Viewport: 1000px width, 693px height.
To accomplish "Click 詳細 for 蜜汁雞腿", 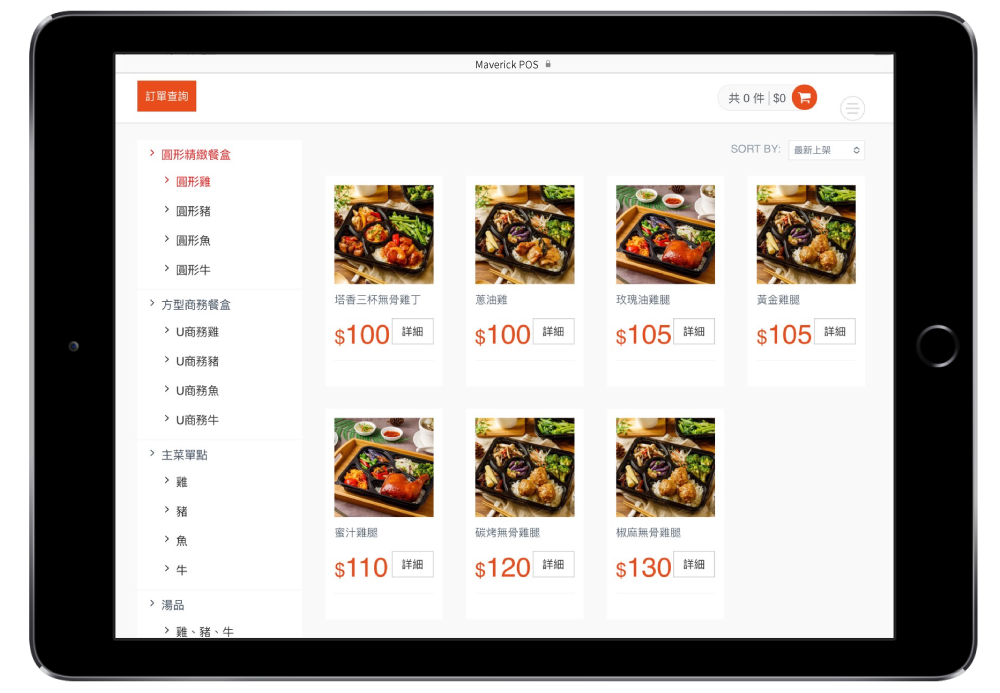I will [x=413, y=564].
